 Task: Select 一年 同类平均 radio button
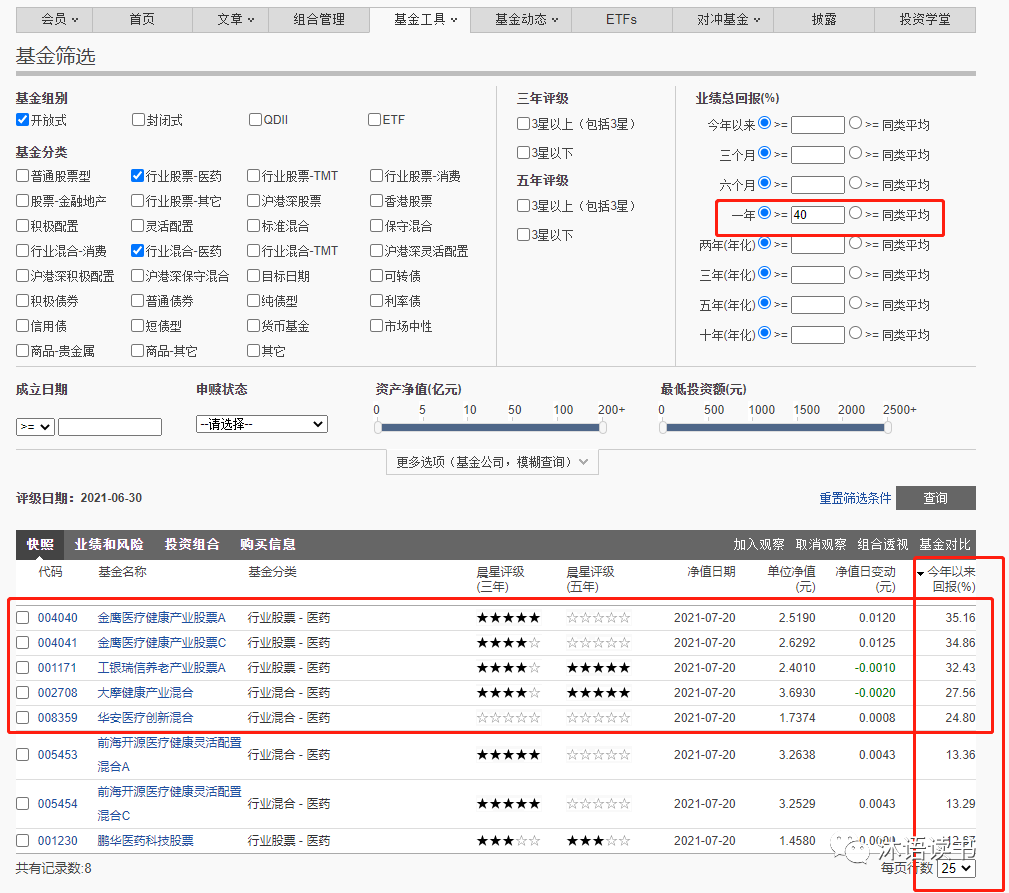[855, 214]
